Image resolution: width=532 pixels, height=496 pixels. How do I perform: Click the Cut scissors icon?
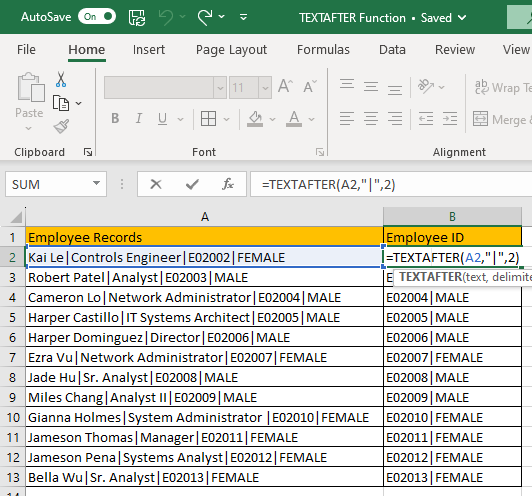[x=61, y=79]
